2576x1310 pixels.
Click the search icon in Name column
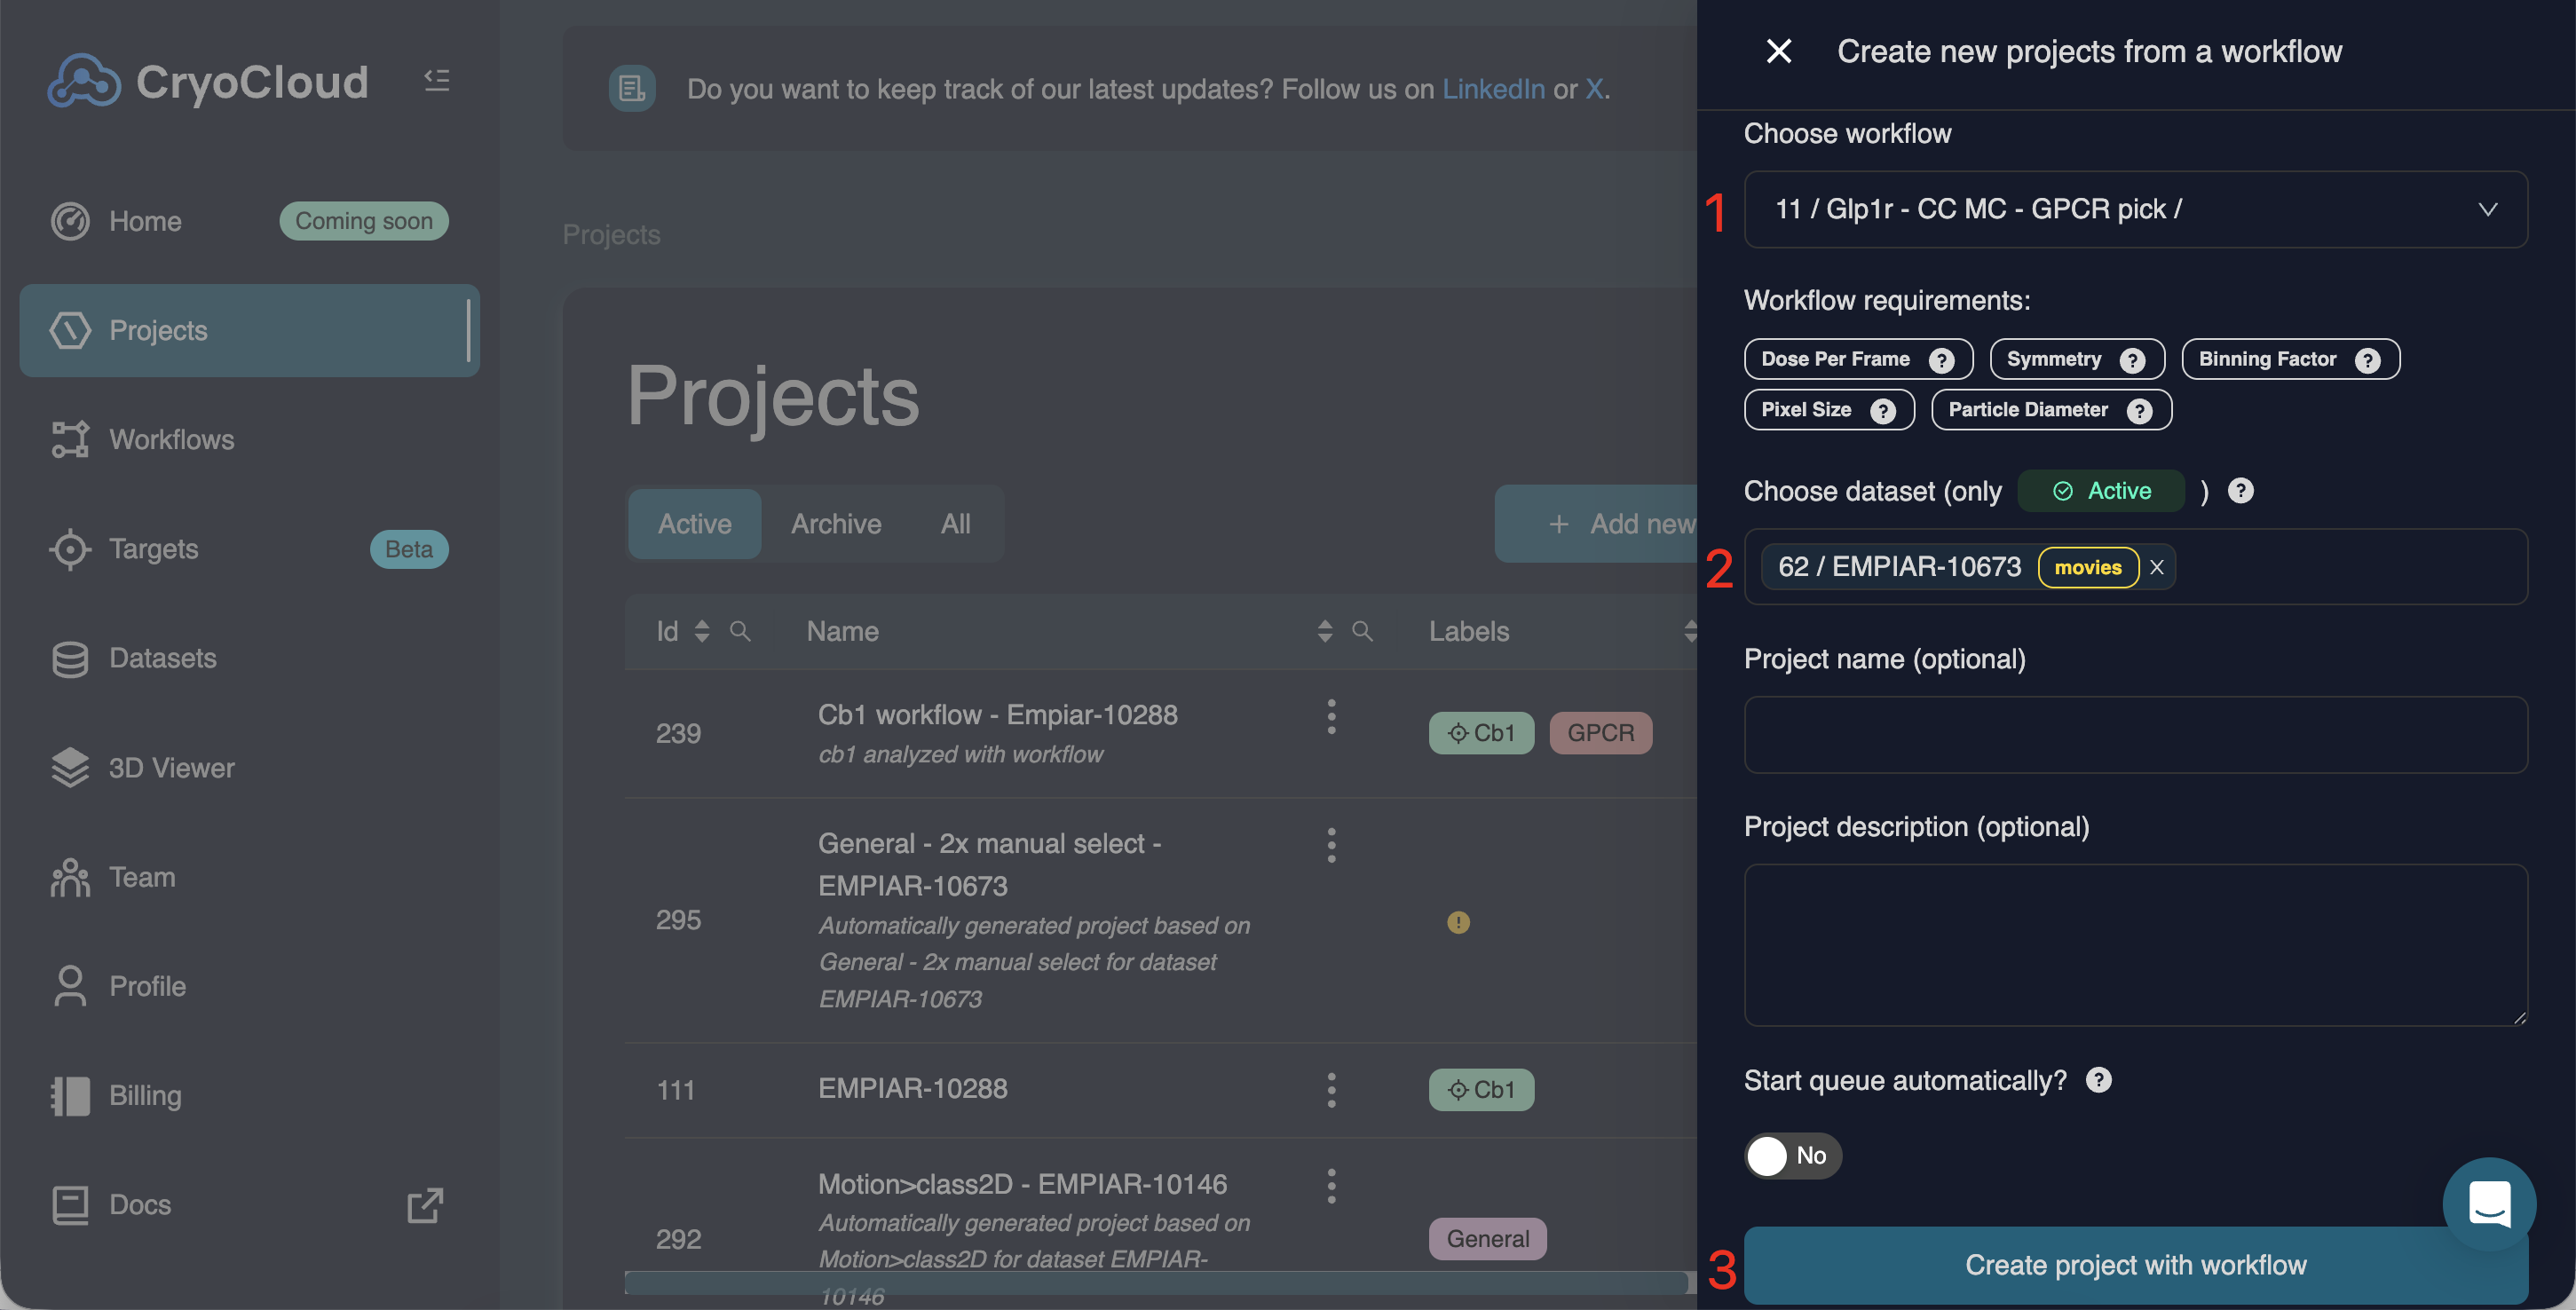click(x=1362, y=631)
